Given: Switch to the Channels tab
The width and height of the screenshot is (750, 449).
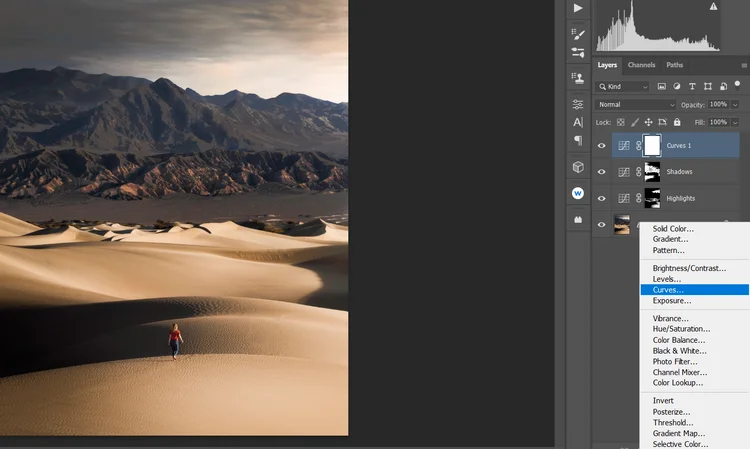Looking at the screenshot, I should (x=641, y=66).
